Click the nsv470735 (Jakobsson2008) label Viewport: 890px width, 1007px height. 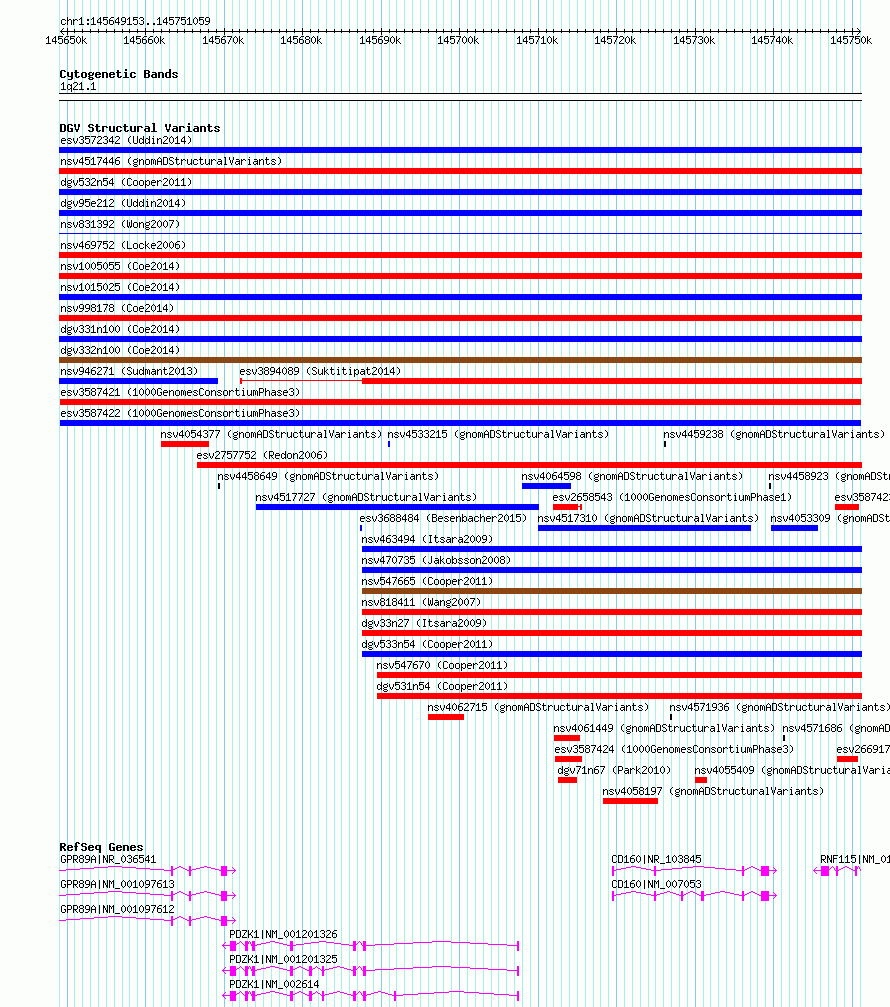click(x=436, y=560)
